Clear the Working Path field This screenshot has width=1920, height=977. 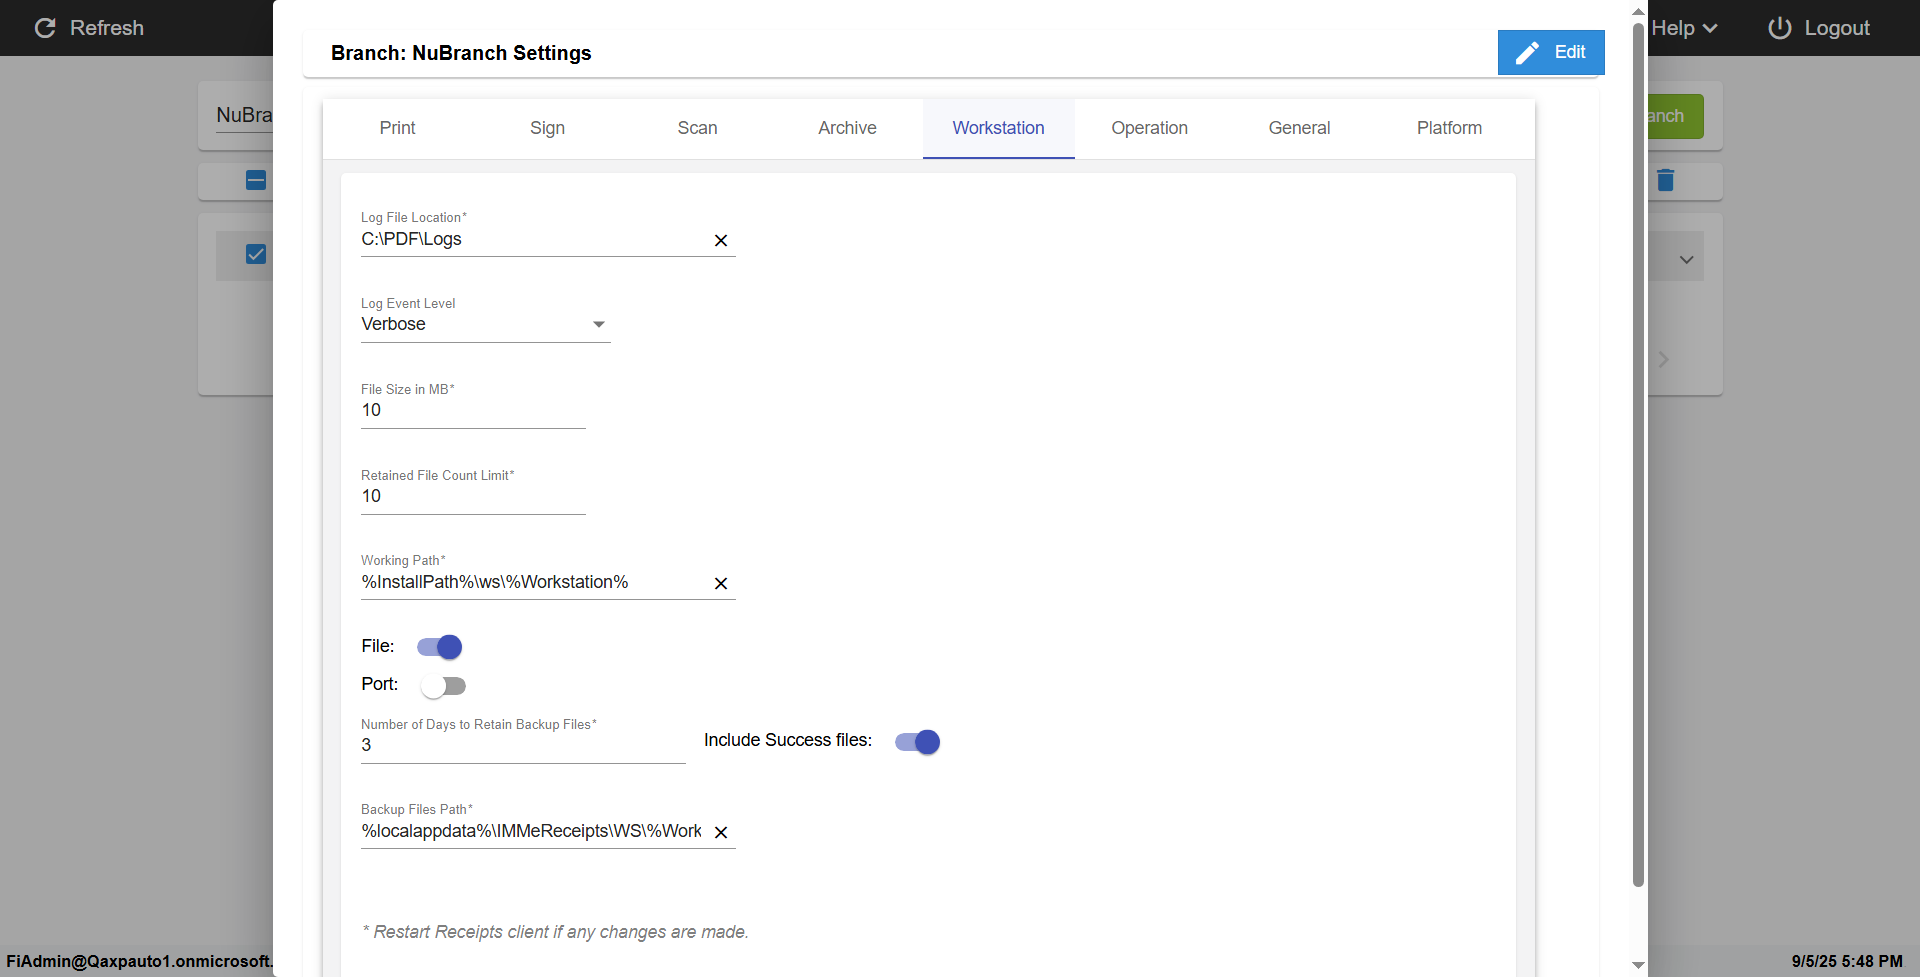pos(720,584)
